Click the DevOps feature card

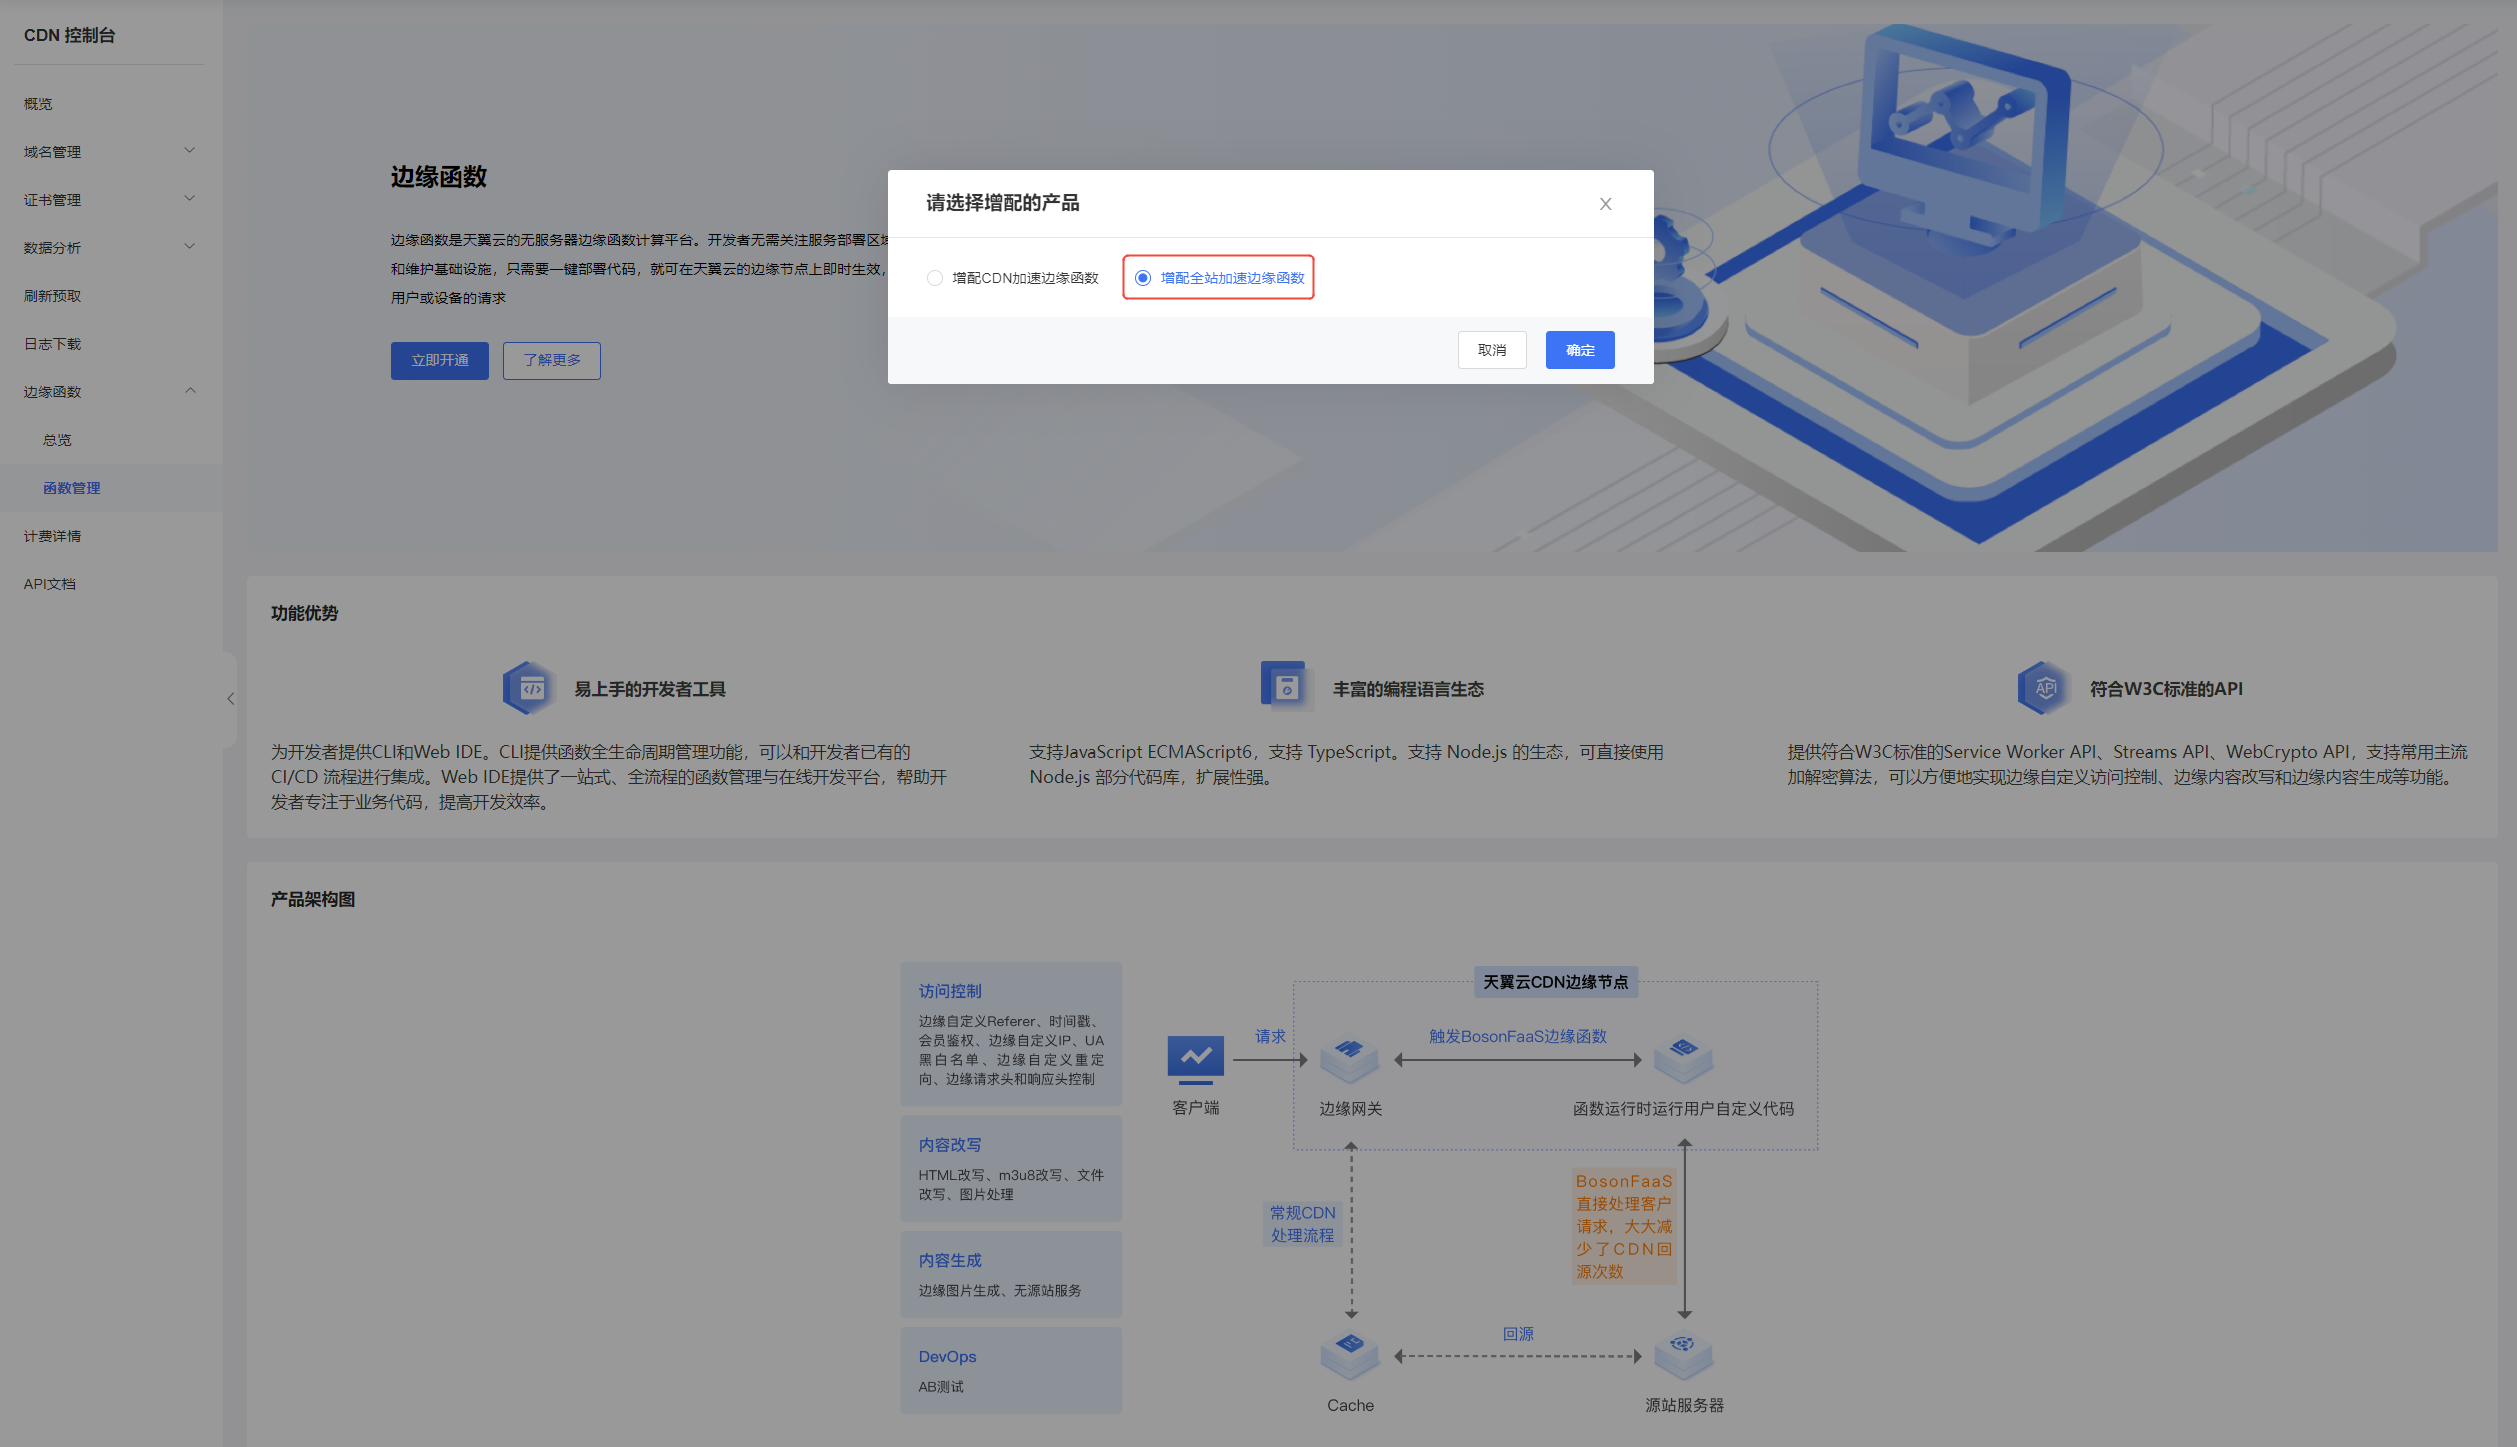(1011, 1371)
